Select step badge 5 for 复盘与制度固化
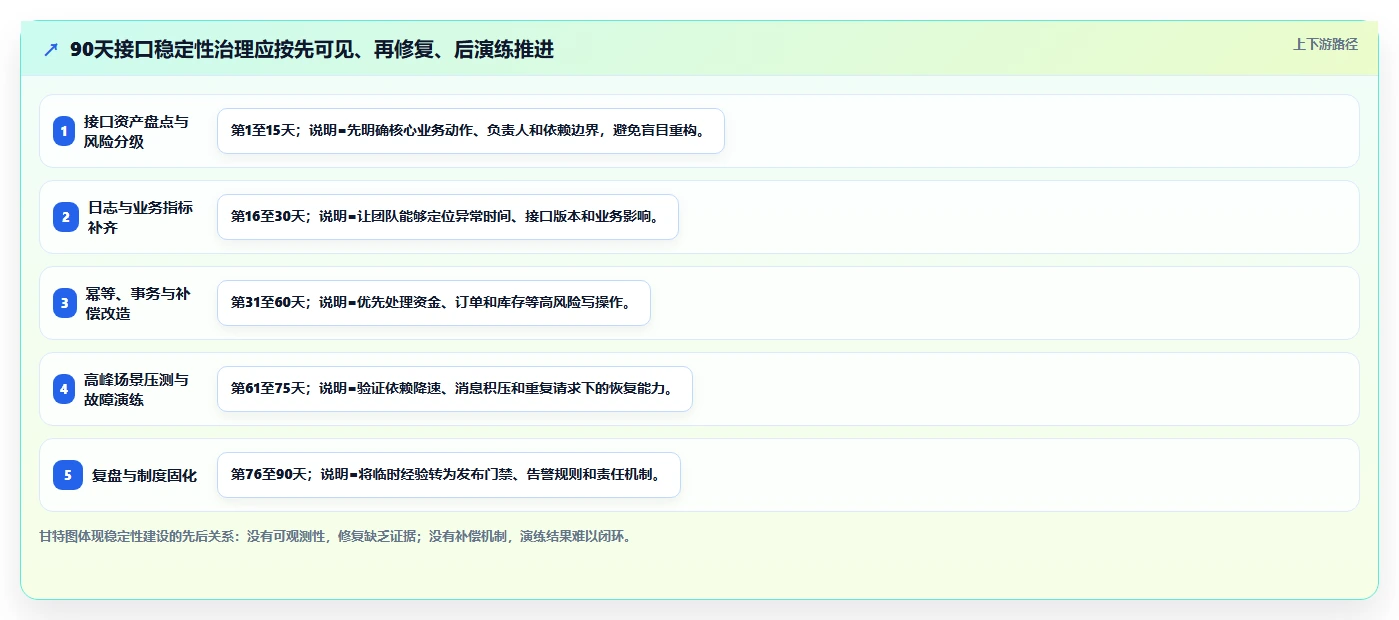Image resolution: width=1399 pixels, height=620 pixels. 68,475
